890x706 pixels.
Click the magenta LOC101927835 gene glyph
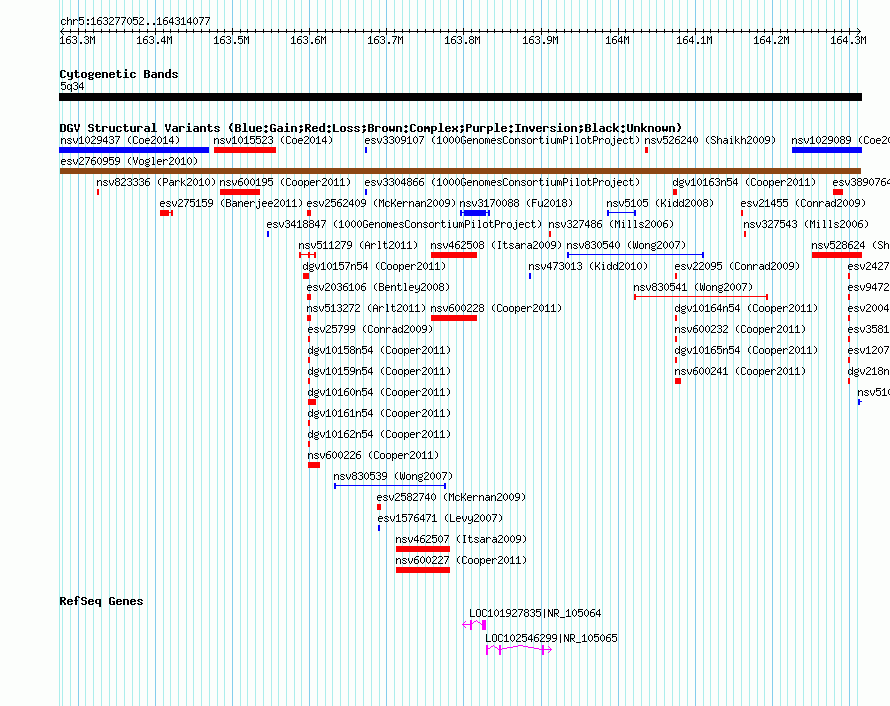point(474,625)
